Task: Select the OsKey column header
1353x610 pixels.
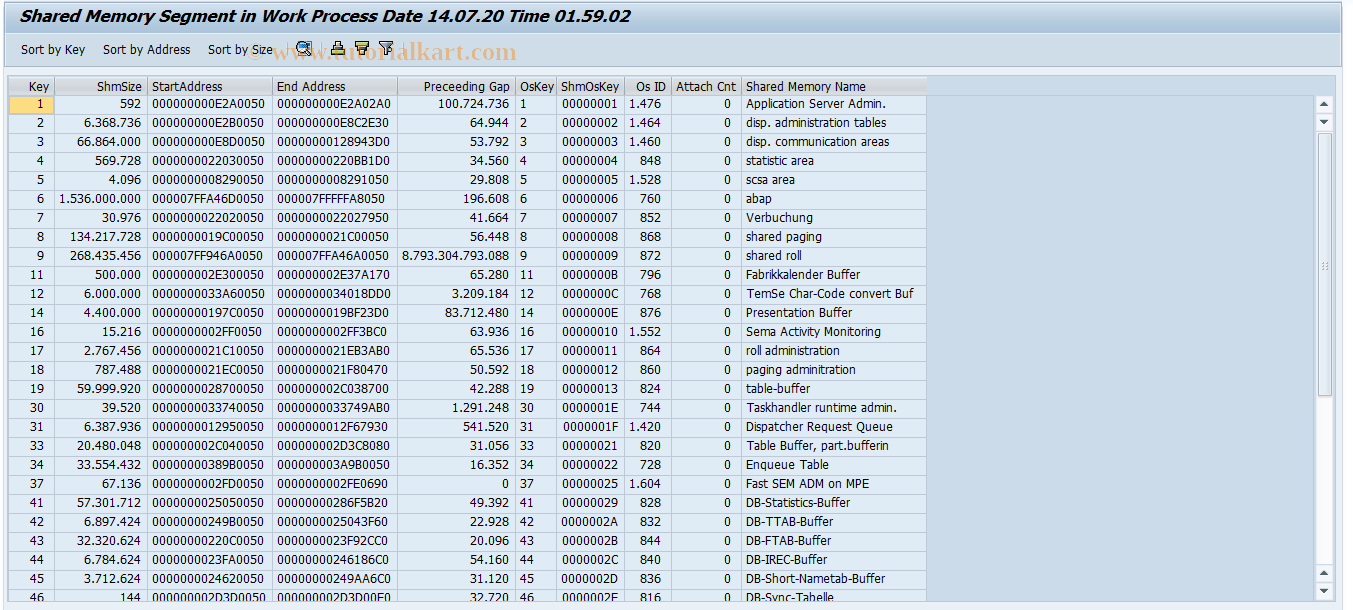Action: coord(537,86)
